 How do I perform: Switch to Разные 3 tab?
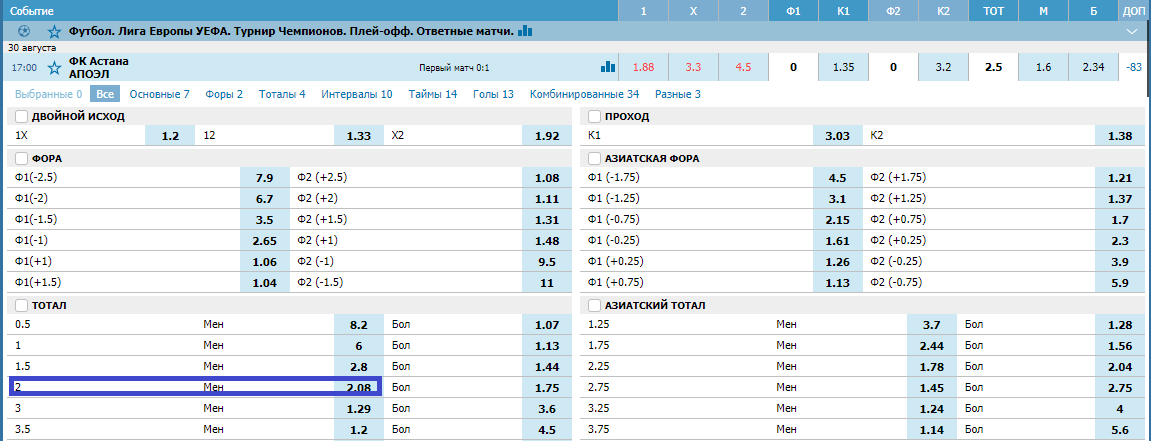pyautogui.click(x=678, y=94)
